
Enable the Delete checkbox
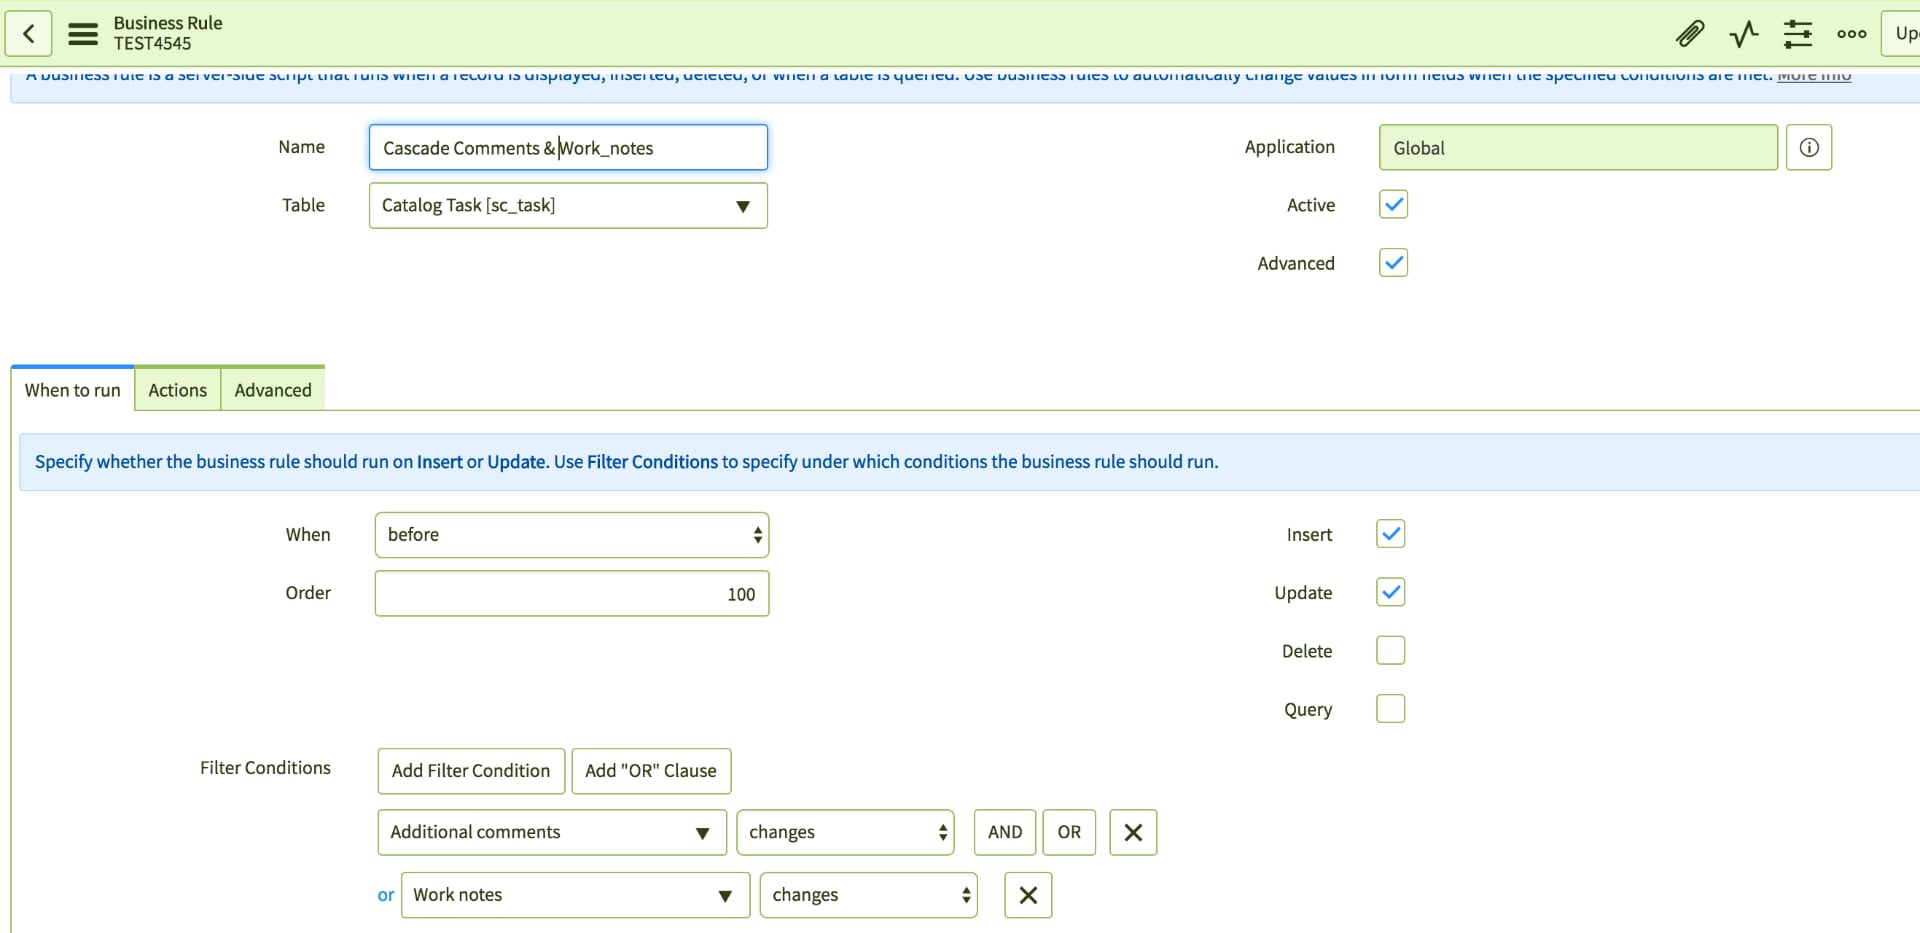[x=1390, y=651]
